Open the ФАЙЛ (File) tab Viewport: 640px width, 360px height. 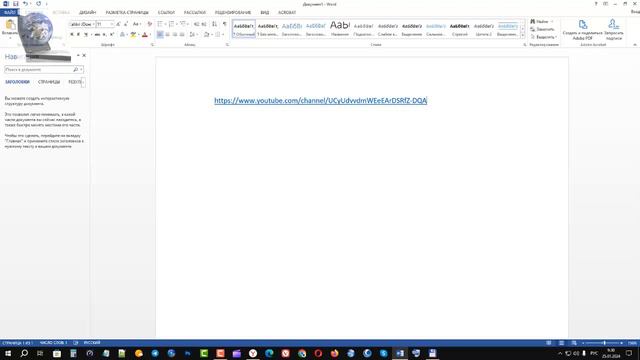click(9, 13)
